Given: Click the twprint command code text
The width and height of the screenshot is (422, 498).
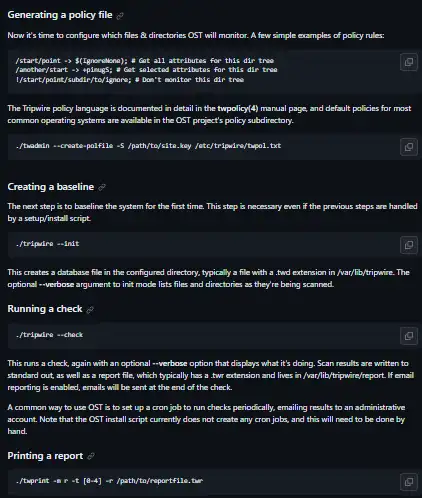Looking at the screenshot, I should [x=109, y=481].
